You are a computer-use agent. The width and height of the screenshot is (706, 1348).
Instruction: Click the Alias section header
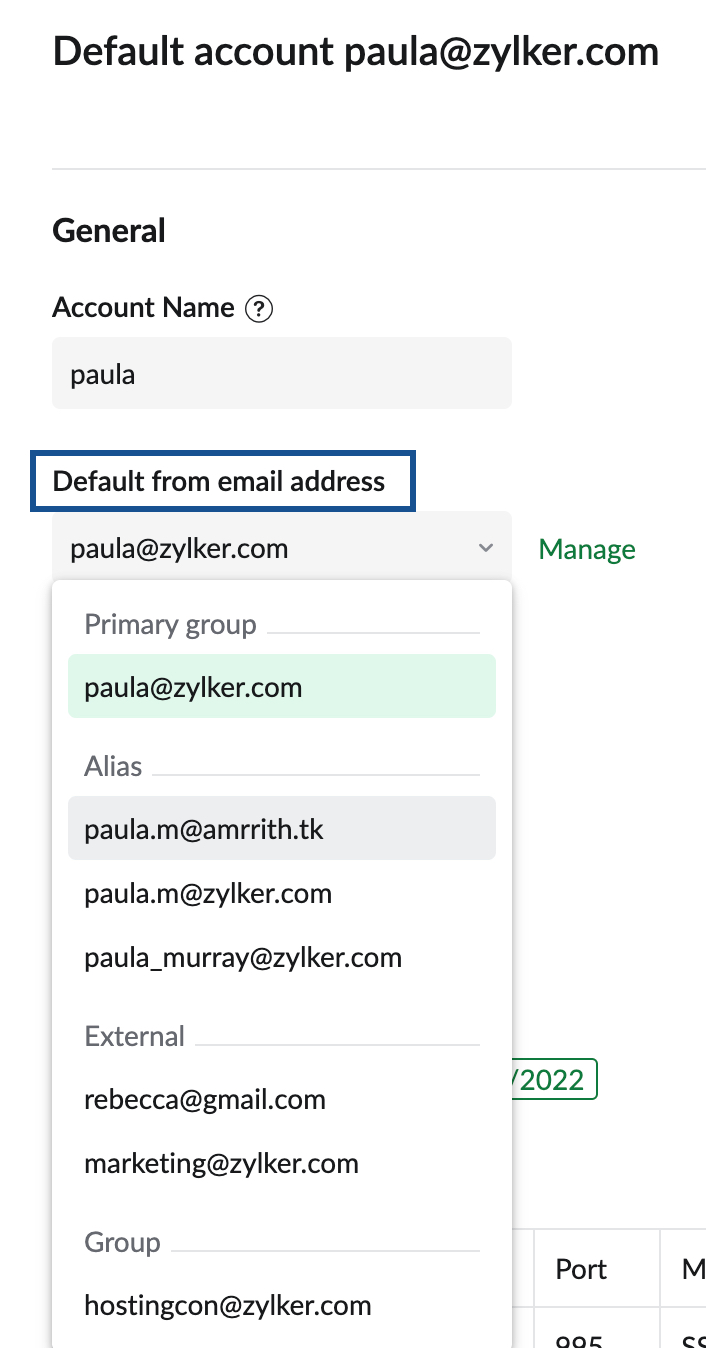pyautogui.click(x=113, y=766)
